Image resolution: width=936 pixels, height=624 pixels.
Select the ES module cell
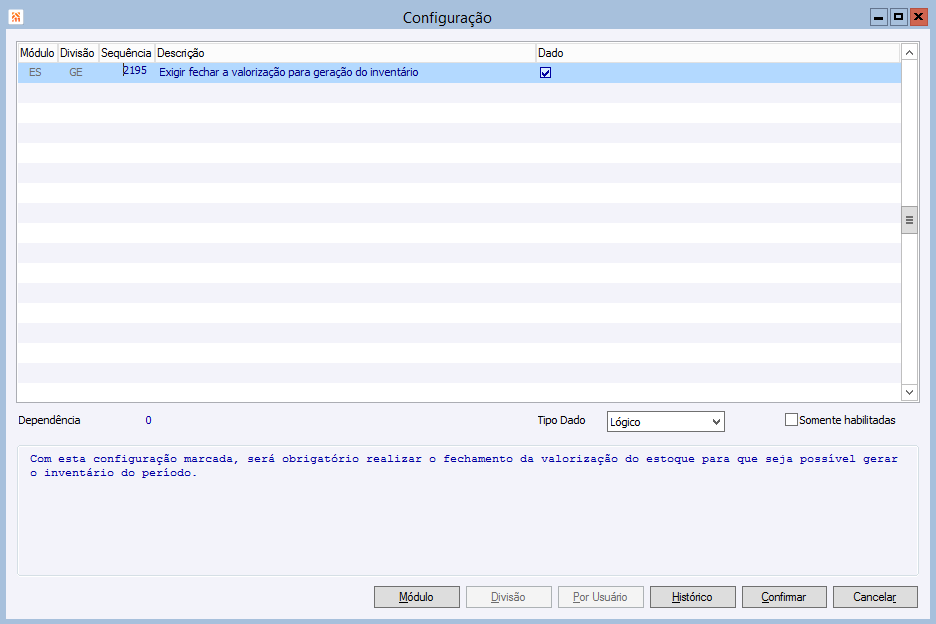36,72
